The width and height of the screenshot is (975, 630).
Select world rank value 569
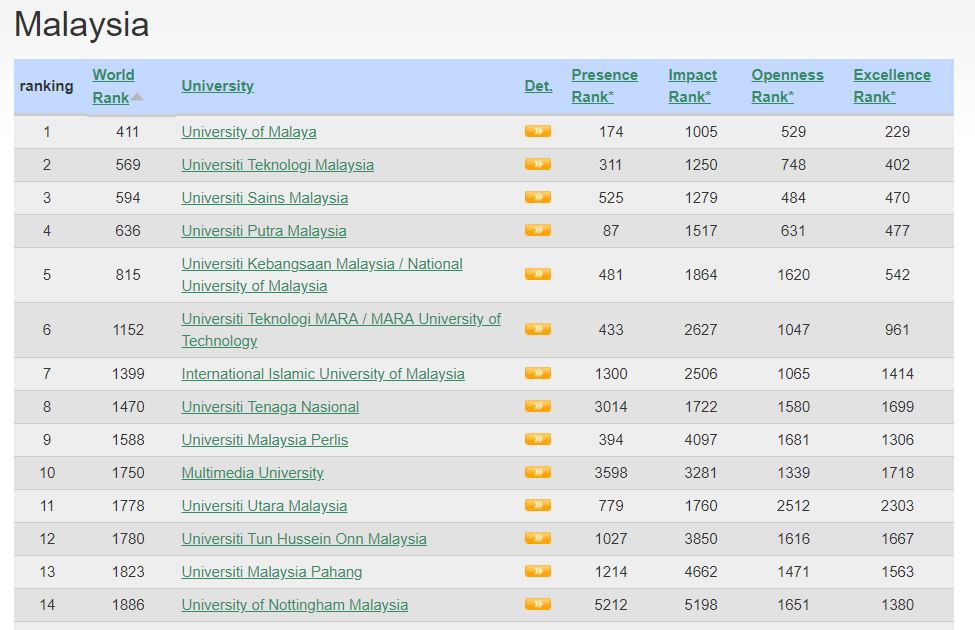coord(127,165)
